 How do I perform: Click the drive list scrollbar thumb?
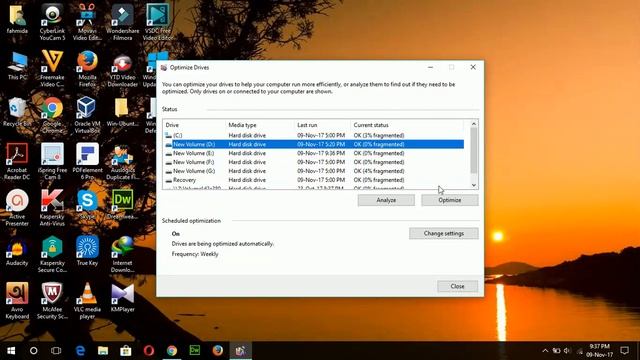(x=473, y=150)
